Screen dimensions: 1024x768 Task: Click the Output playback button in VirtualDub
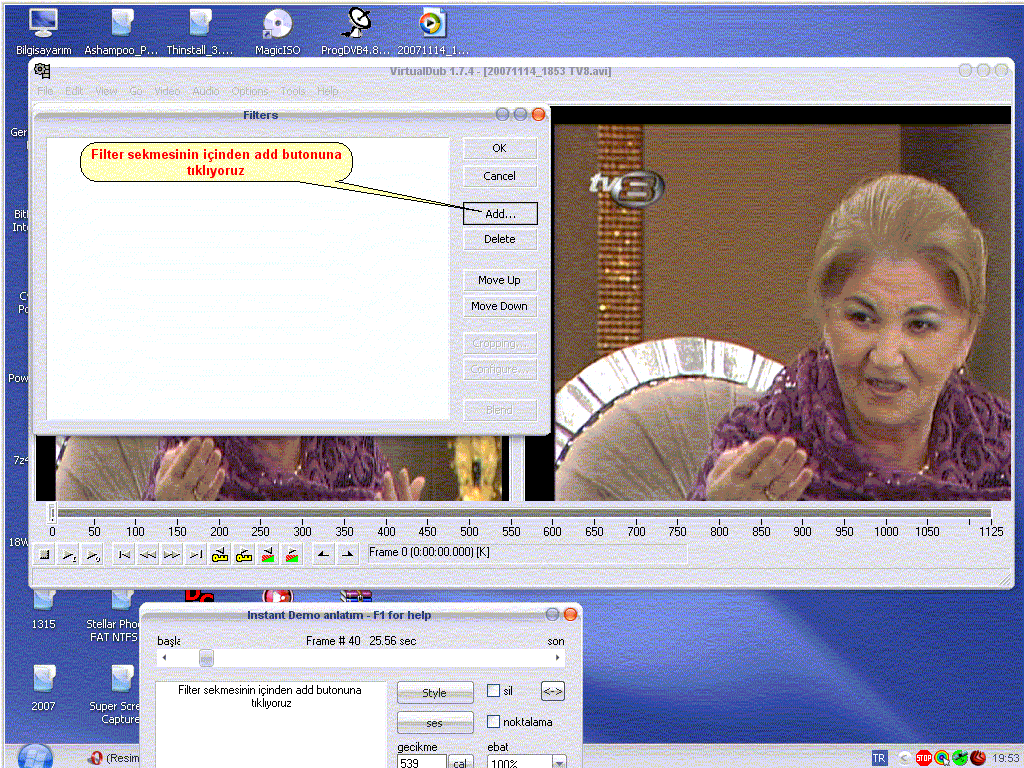(93, 555)
